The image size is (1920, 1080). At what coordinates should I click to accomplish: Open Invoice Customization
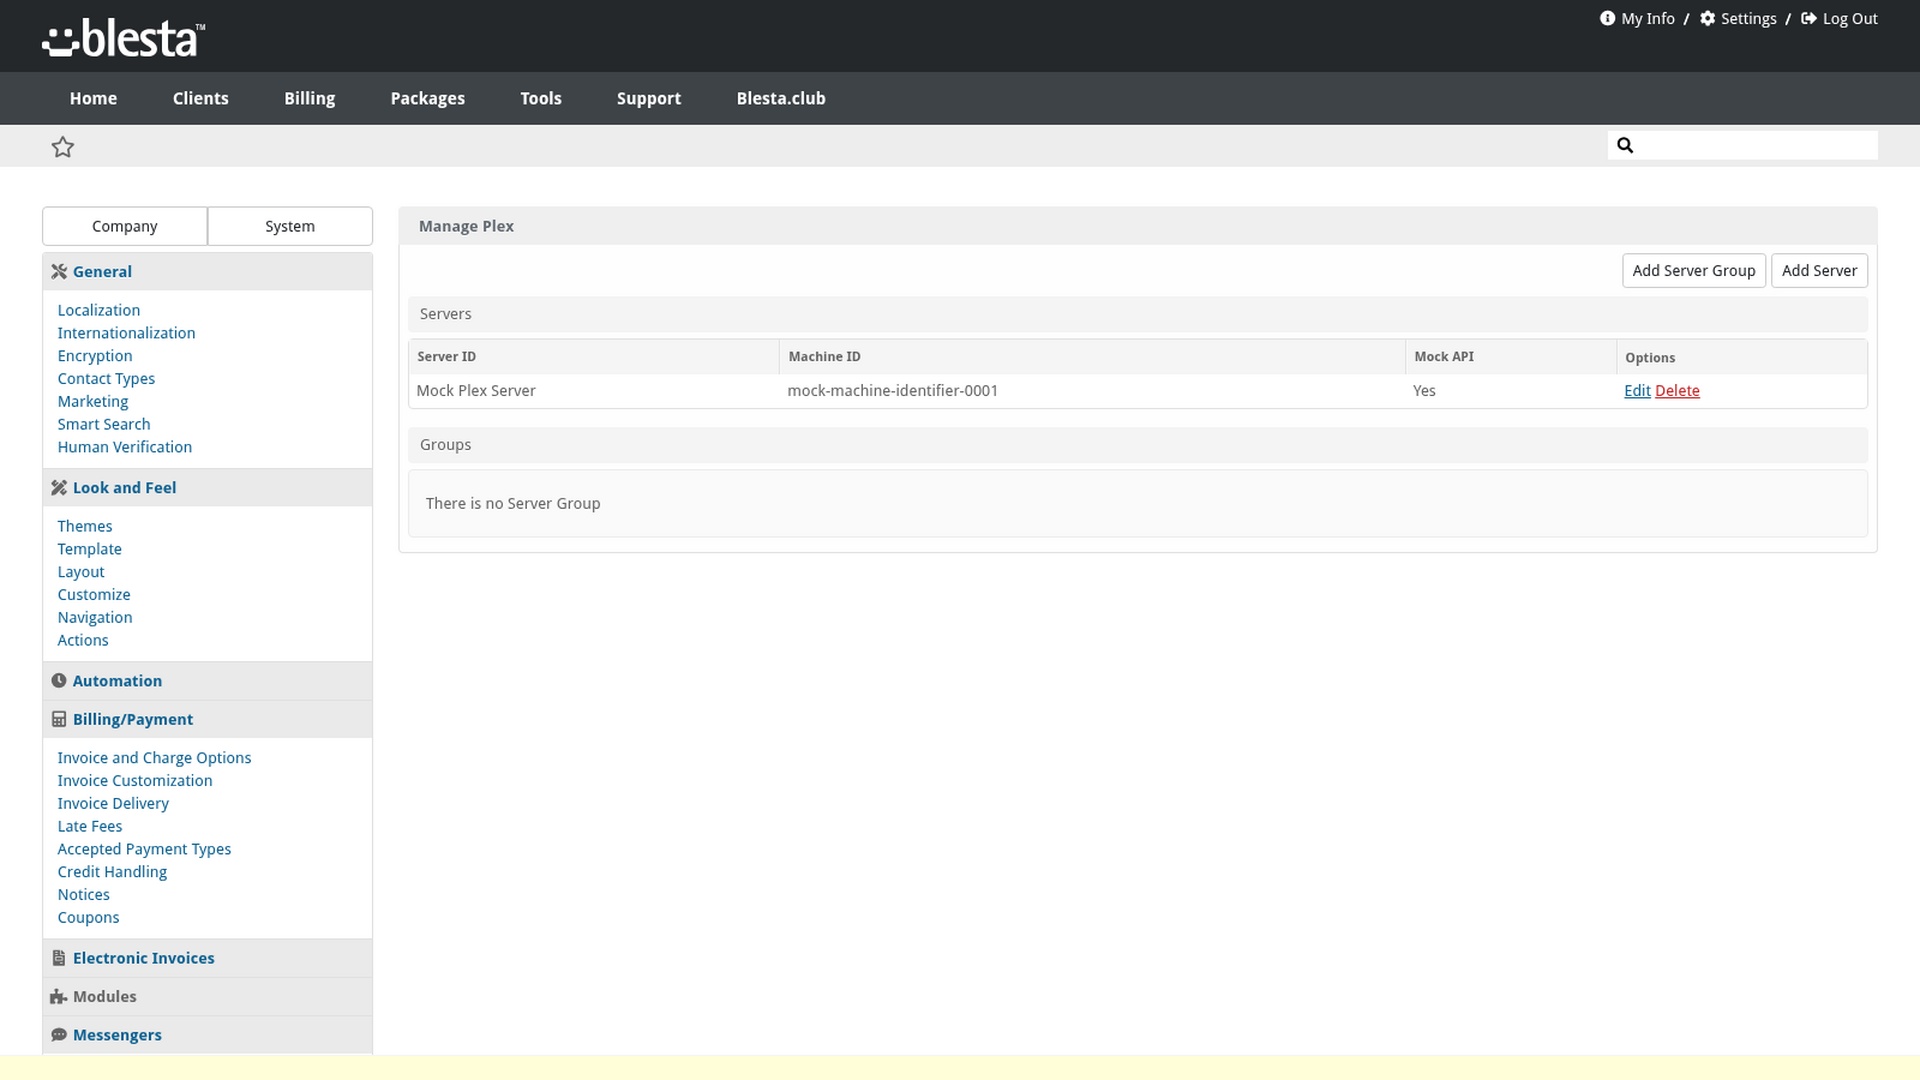[x=135, y=781]
